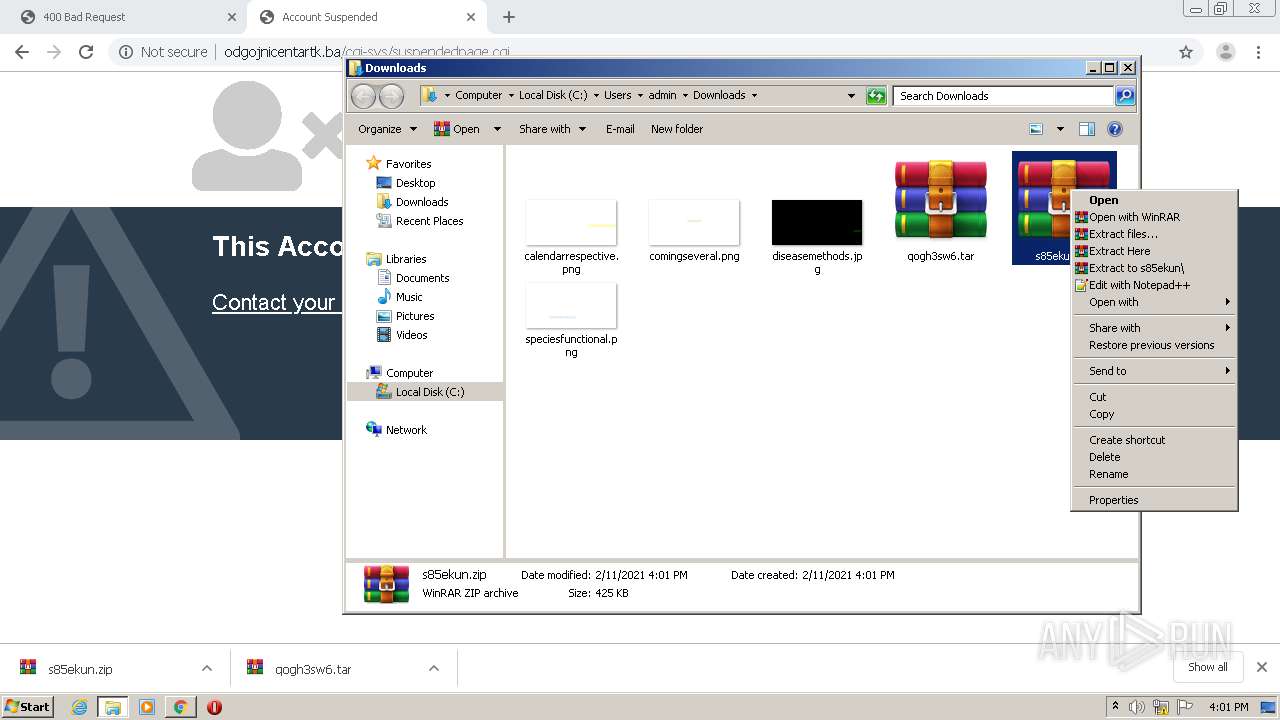This screenshot has width=1280, height=720.
Task: Open s85ekun.zip download options chevron
Action: tap(207, 669)
